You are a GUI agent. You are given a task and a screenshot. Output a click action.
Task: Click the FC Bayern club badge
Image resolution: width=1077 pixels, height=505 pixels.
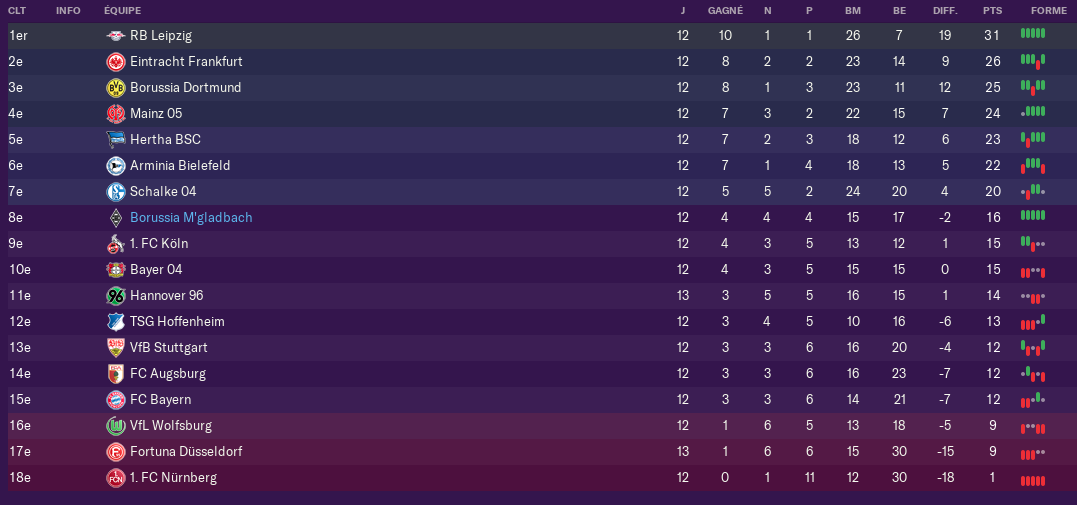coord(115,400)
